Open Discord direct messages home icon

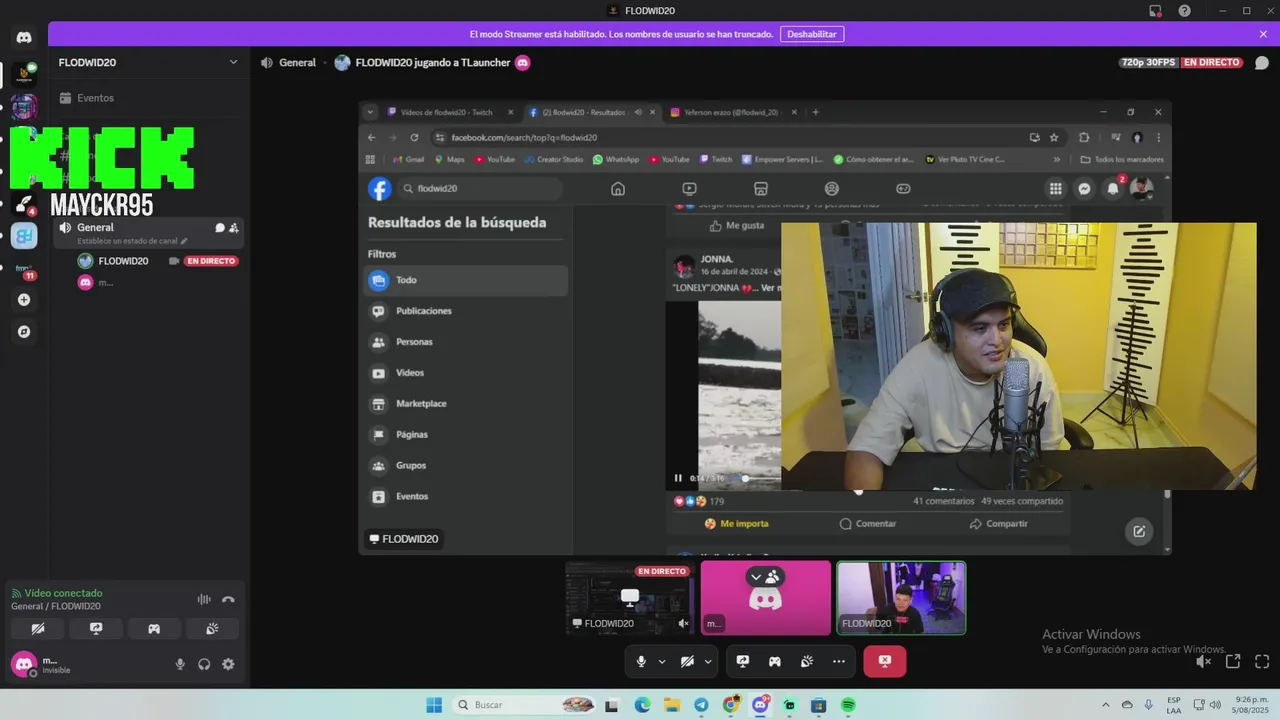pyautogui.click(x=24, y=38)
